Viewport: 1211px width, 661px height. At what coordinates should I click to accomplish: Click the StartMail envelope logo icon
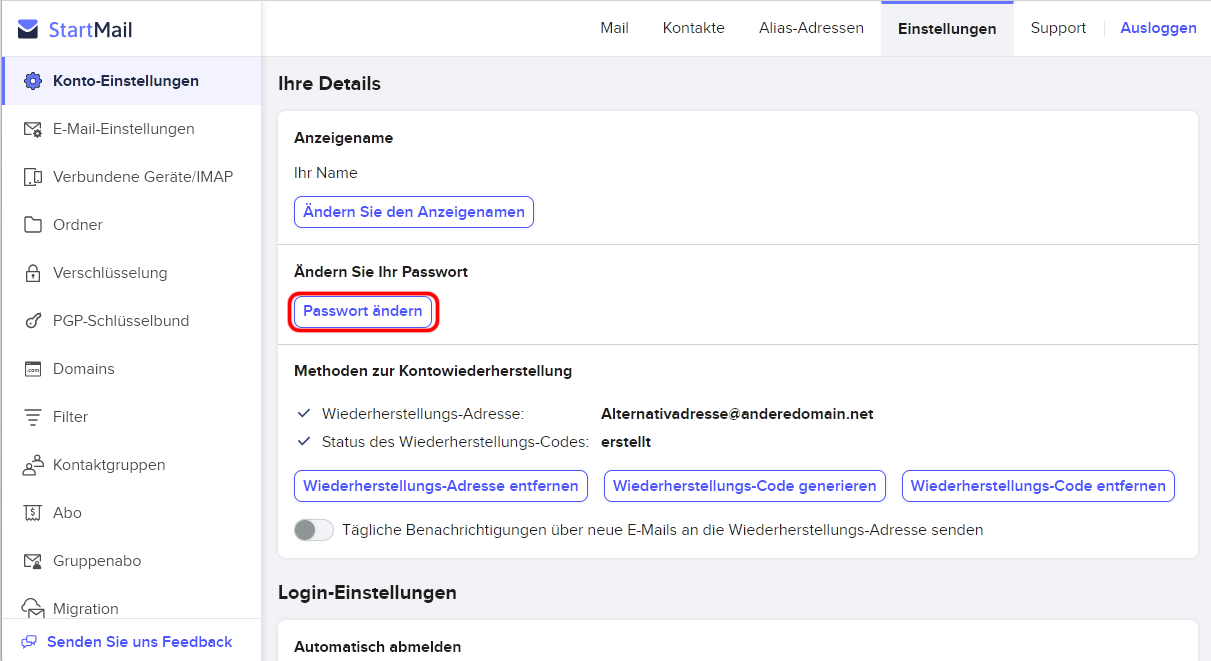tap(28, 29)
